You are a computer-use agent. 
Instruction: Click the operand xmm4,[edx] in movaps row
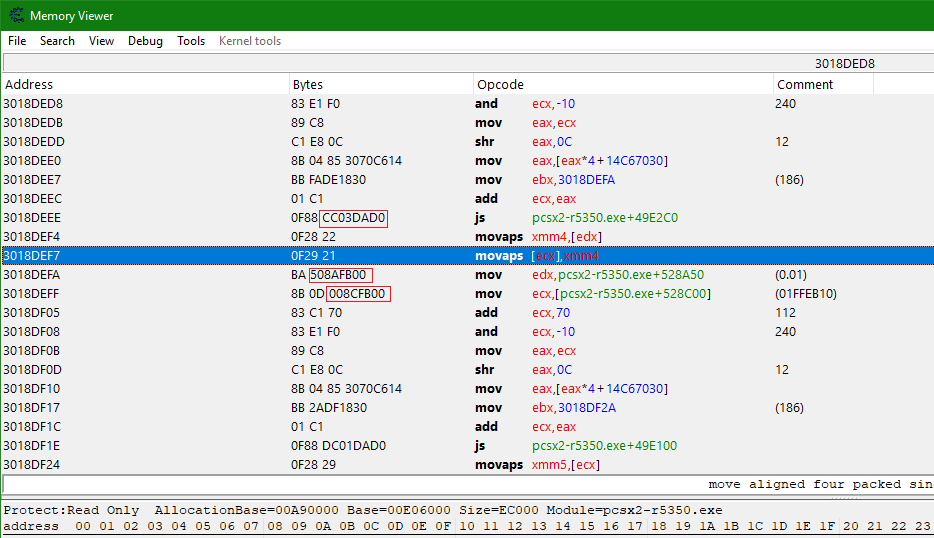tap(566, 237)
